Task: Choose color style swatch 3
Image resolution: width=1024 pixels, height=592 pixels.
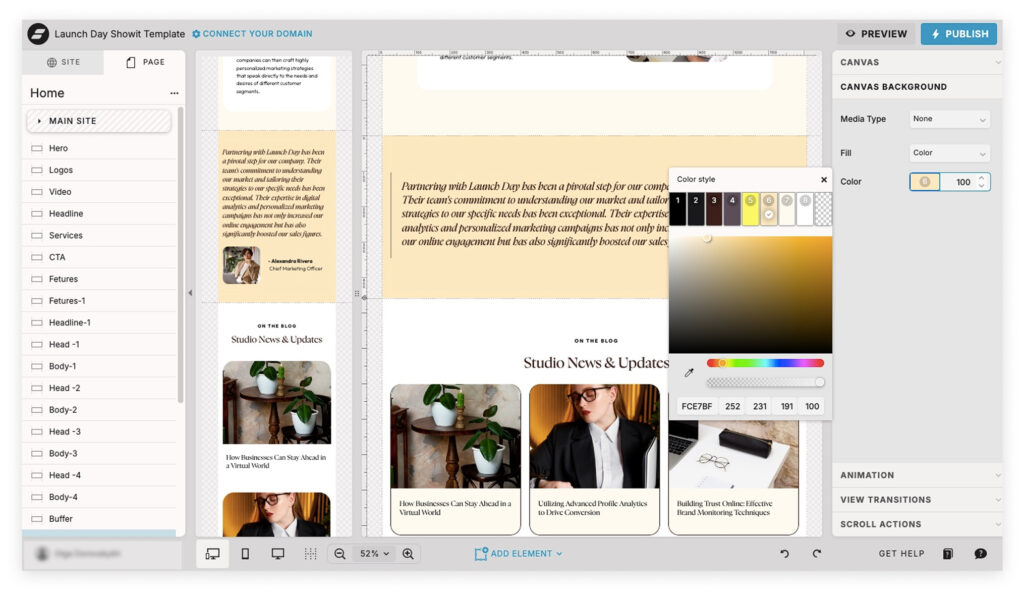Action: 714,209
